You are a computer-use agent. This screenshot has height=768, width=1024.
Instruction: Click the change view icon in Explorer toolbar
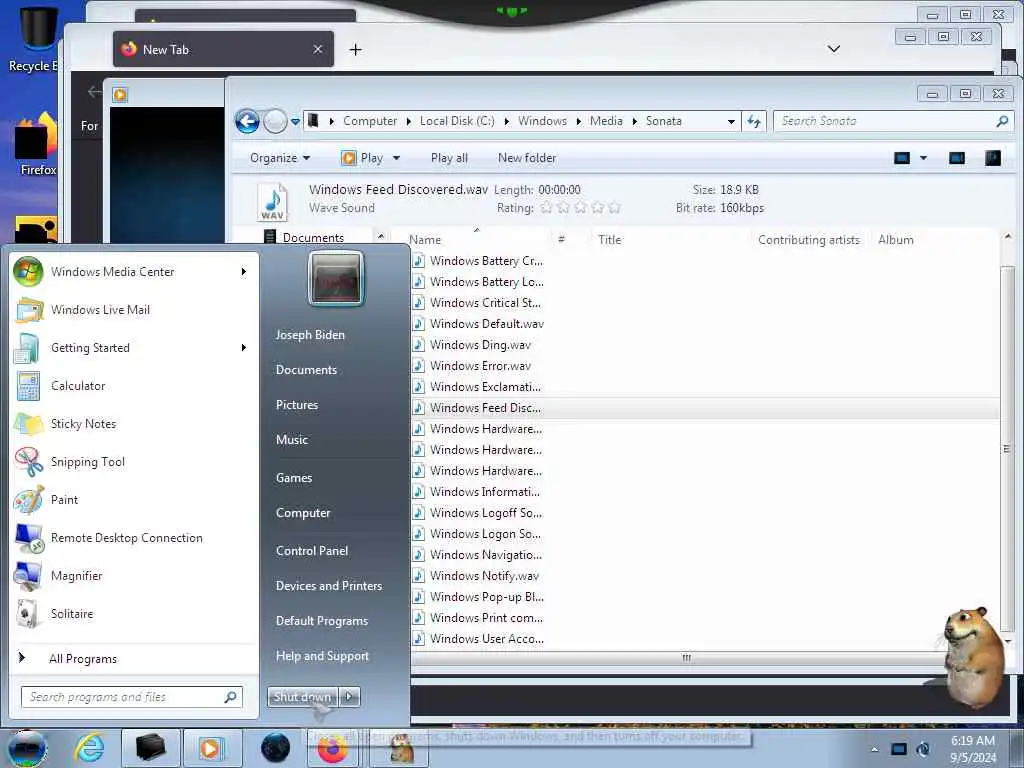[x=902, y=158]
